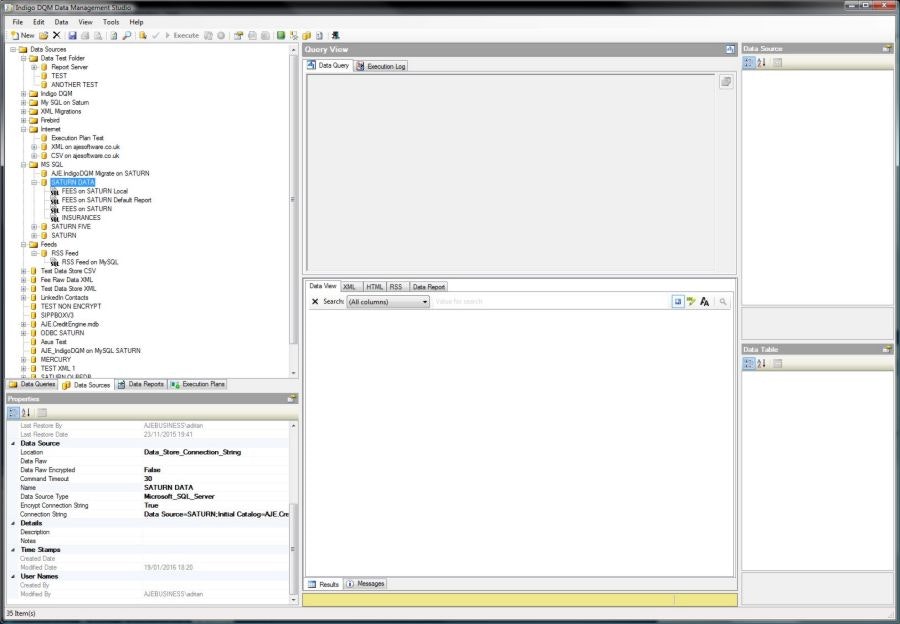This screenshot has width=900, height=624.
Task: Expand the SATURN FIVE node
Action: click(33, 226)
